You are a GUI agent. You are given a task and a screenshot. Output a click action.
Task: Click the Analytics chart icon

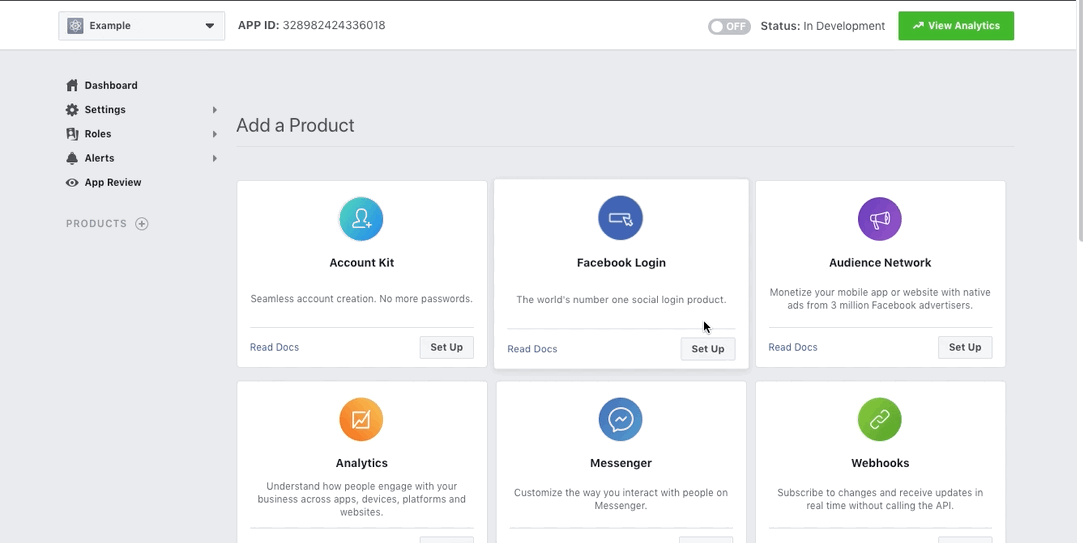tap(361, 419)
